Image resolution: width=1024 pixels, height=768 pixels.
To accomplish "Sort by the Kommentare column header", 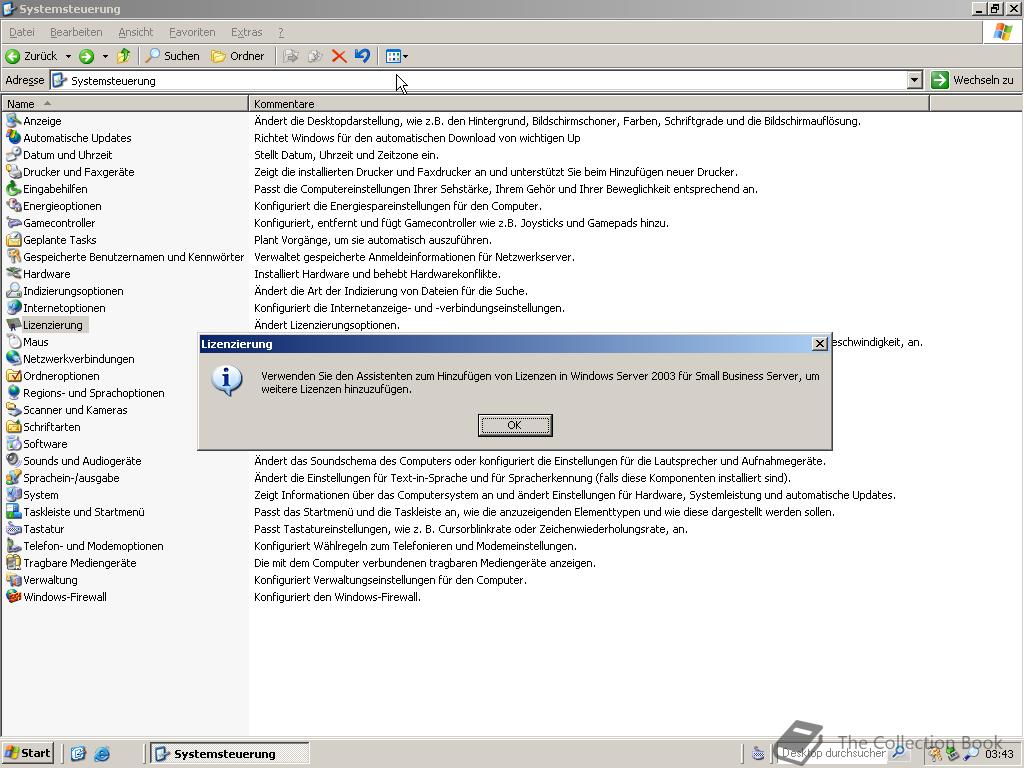I will (x=588, y=104).
